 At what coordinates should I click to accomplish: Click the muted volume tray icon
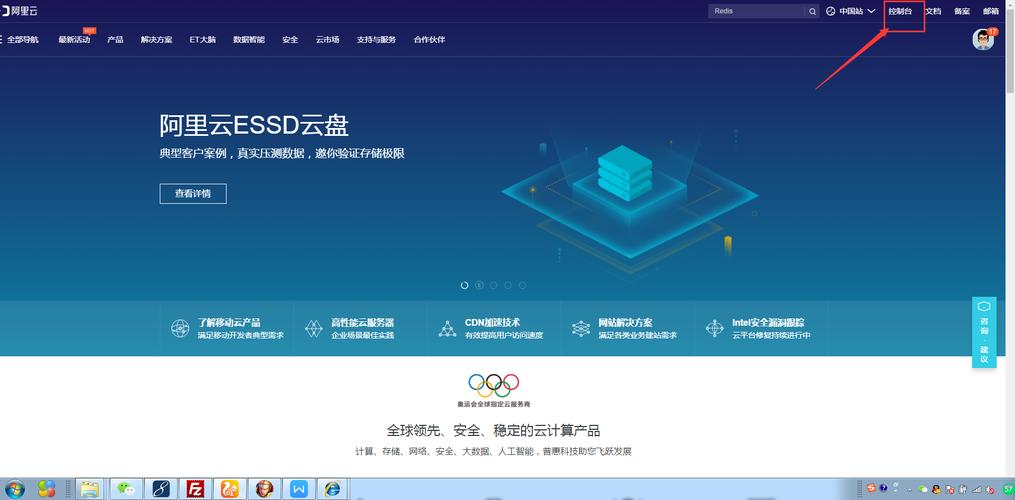point(990,490)
